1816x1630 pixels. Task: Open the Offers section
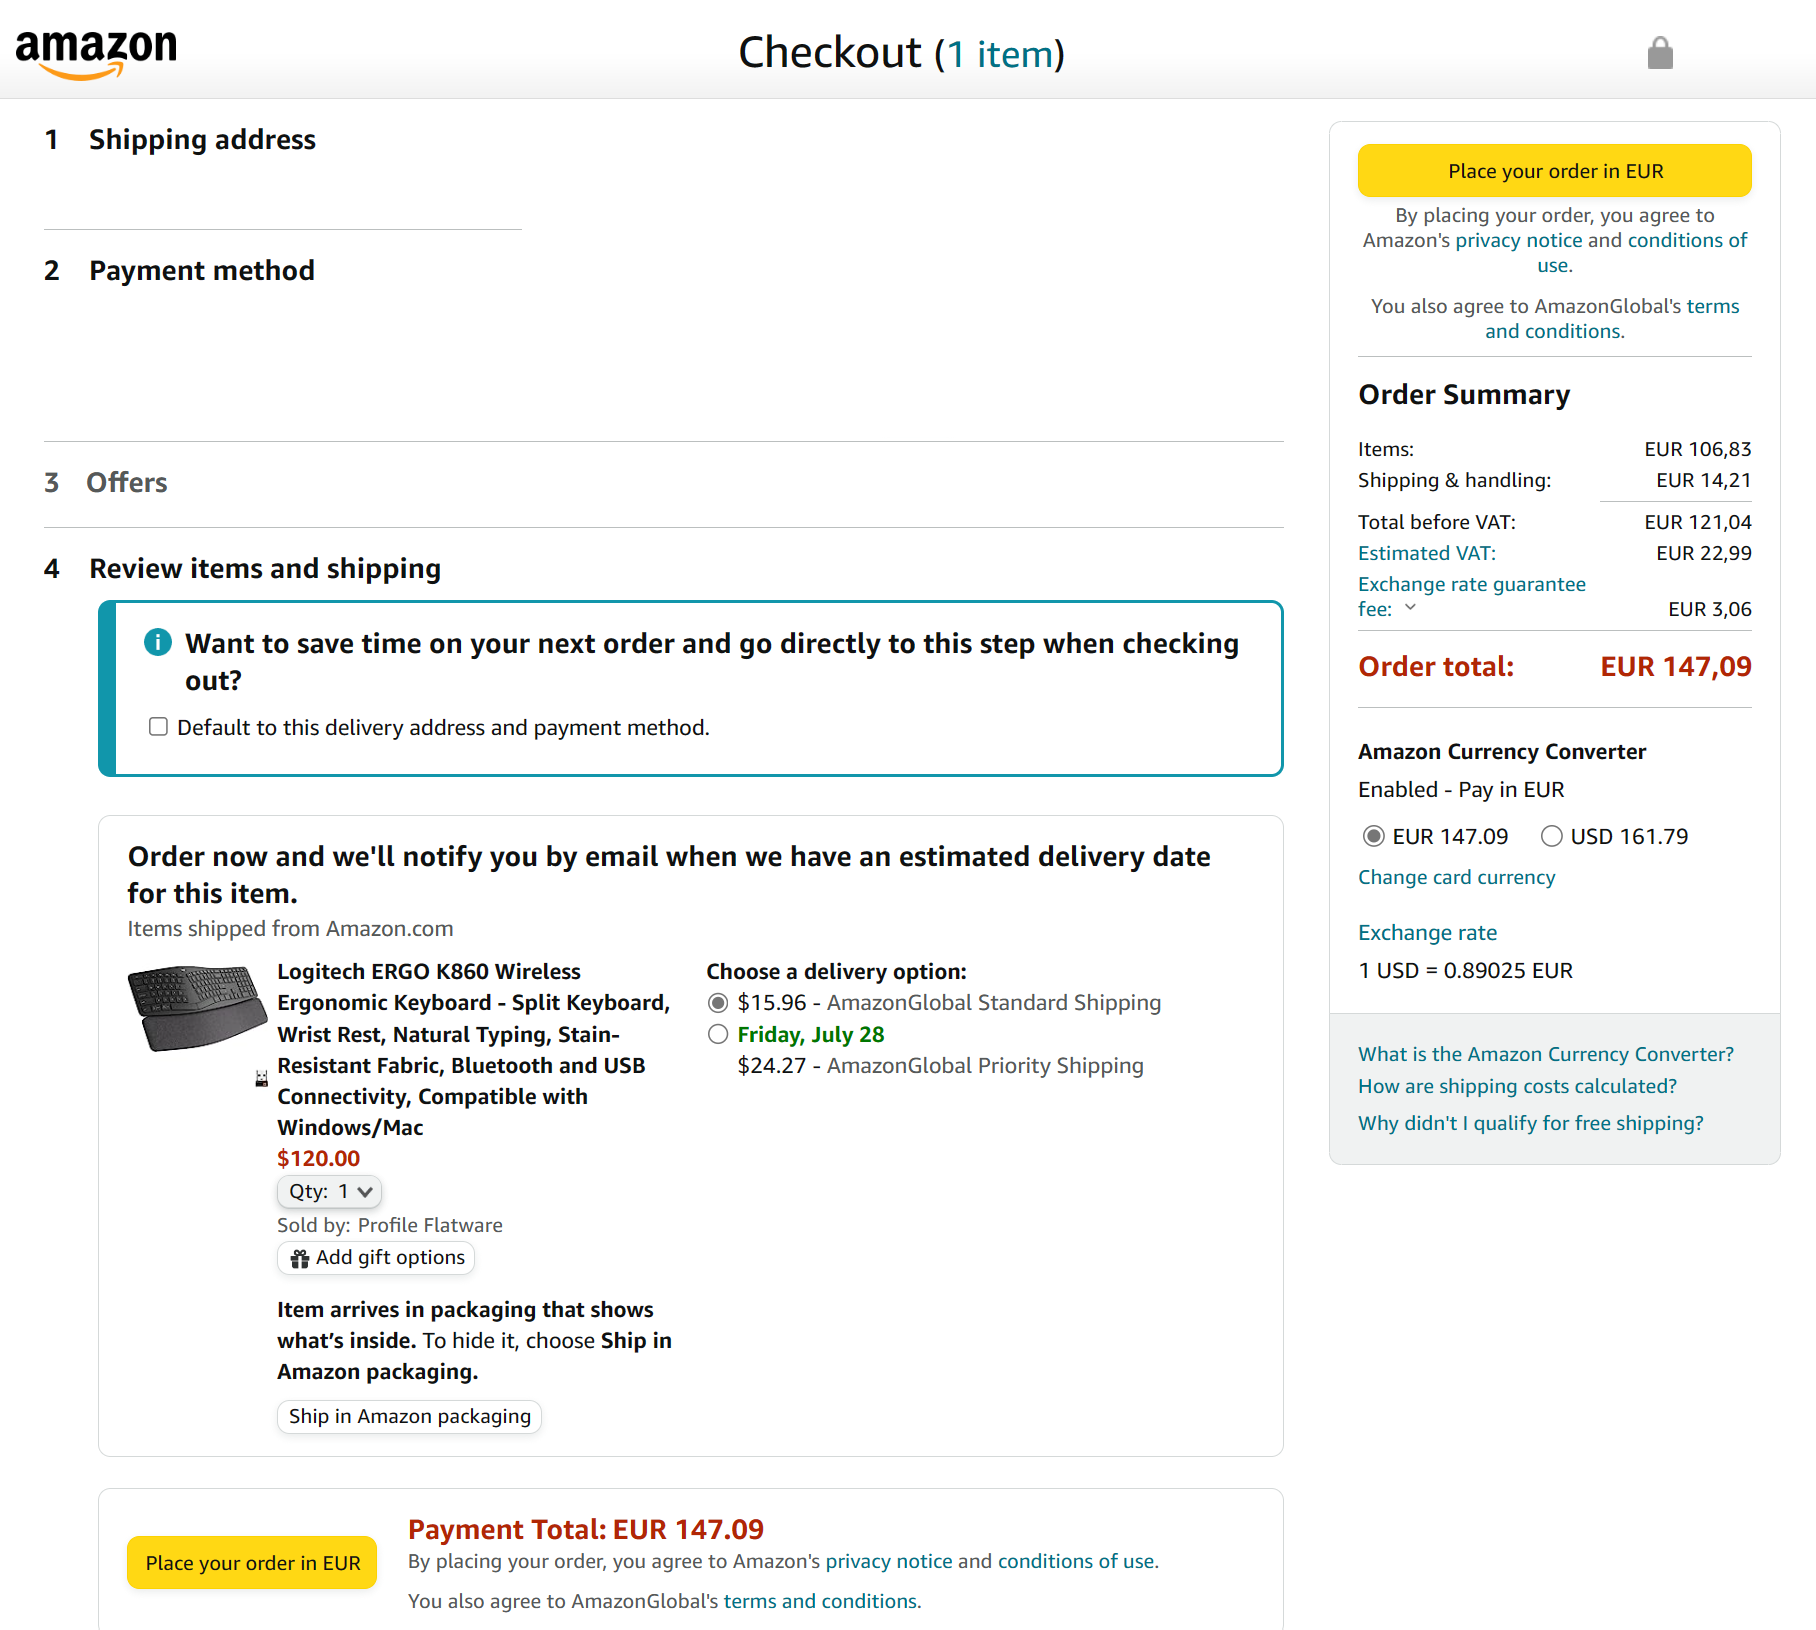tap(127, 483)
